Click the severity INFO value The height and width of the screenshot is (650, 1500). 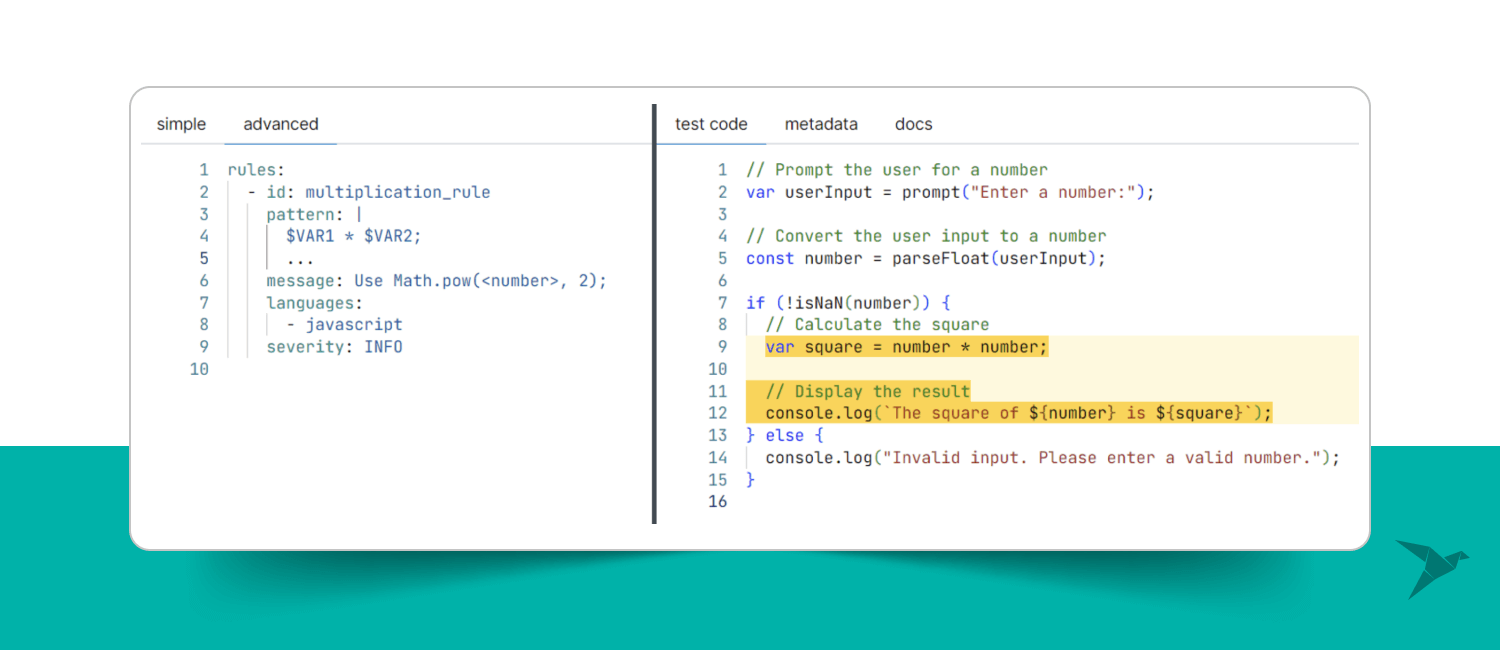tap(383, 347)
